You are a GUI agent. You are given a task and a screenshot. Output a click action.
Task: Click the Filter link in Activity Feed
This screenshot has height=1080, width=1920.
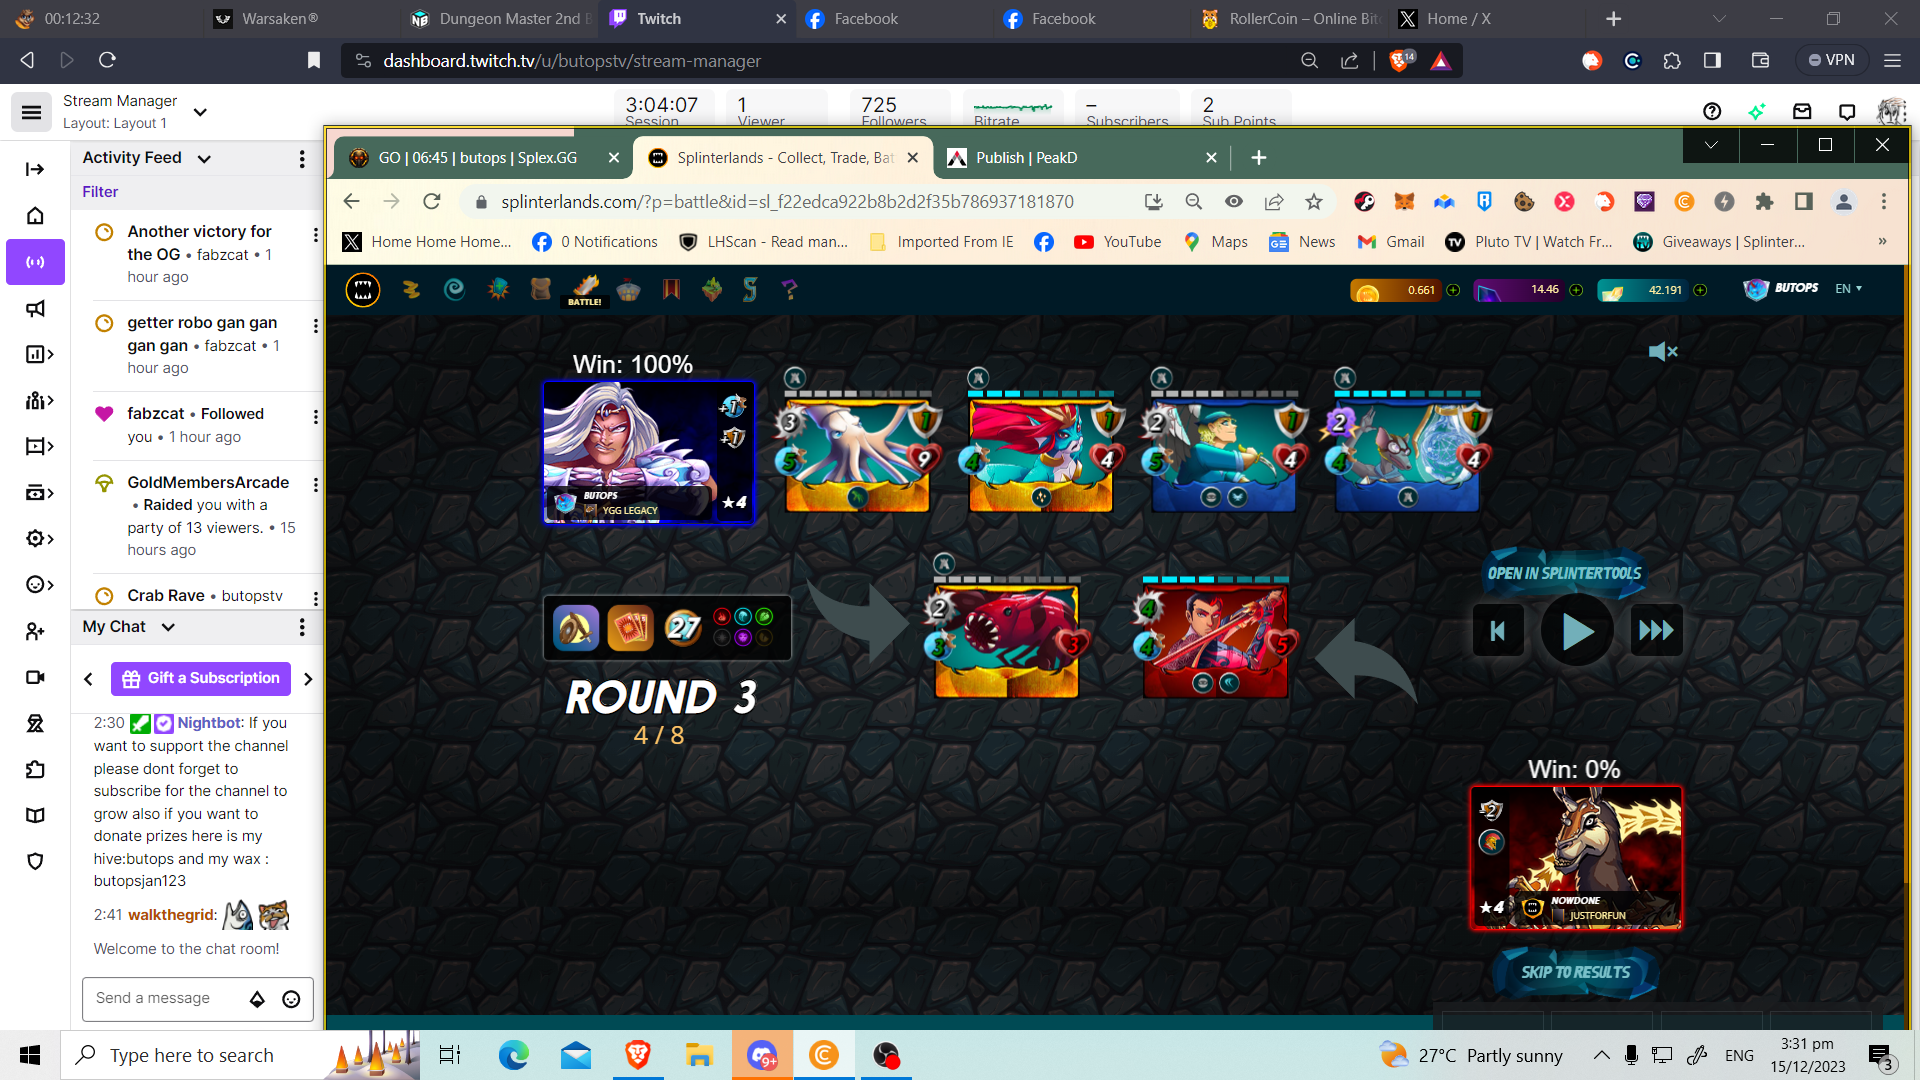pos(100,191)
